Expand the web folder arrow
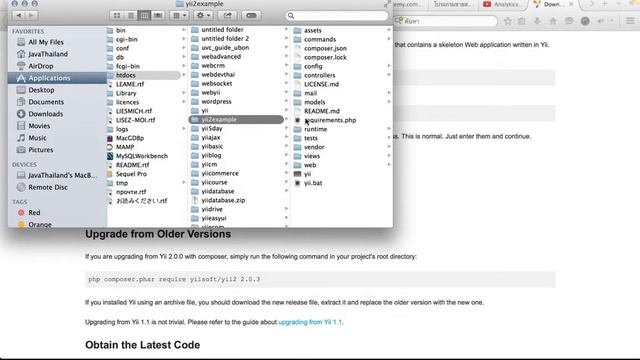The height and width of the screenshot is (360, 640). click(389, 165)
